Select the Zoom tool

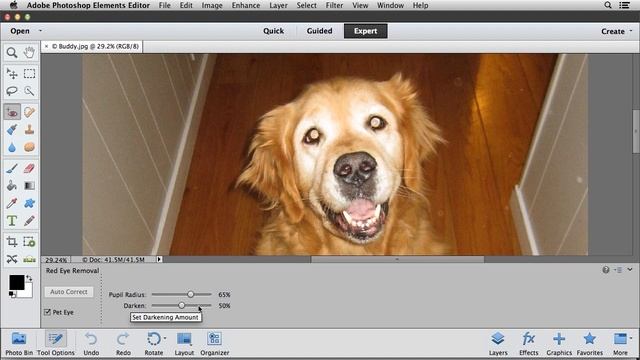(x=12, y=53)
